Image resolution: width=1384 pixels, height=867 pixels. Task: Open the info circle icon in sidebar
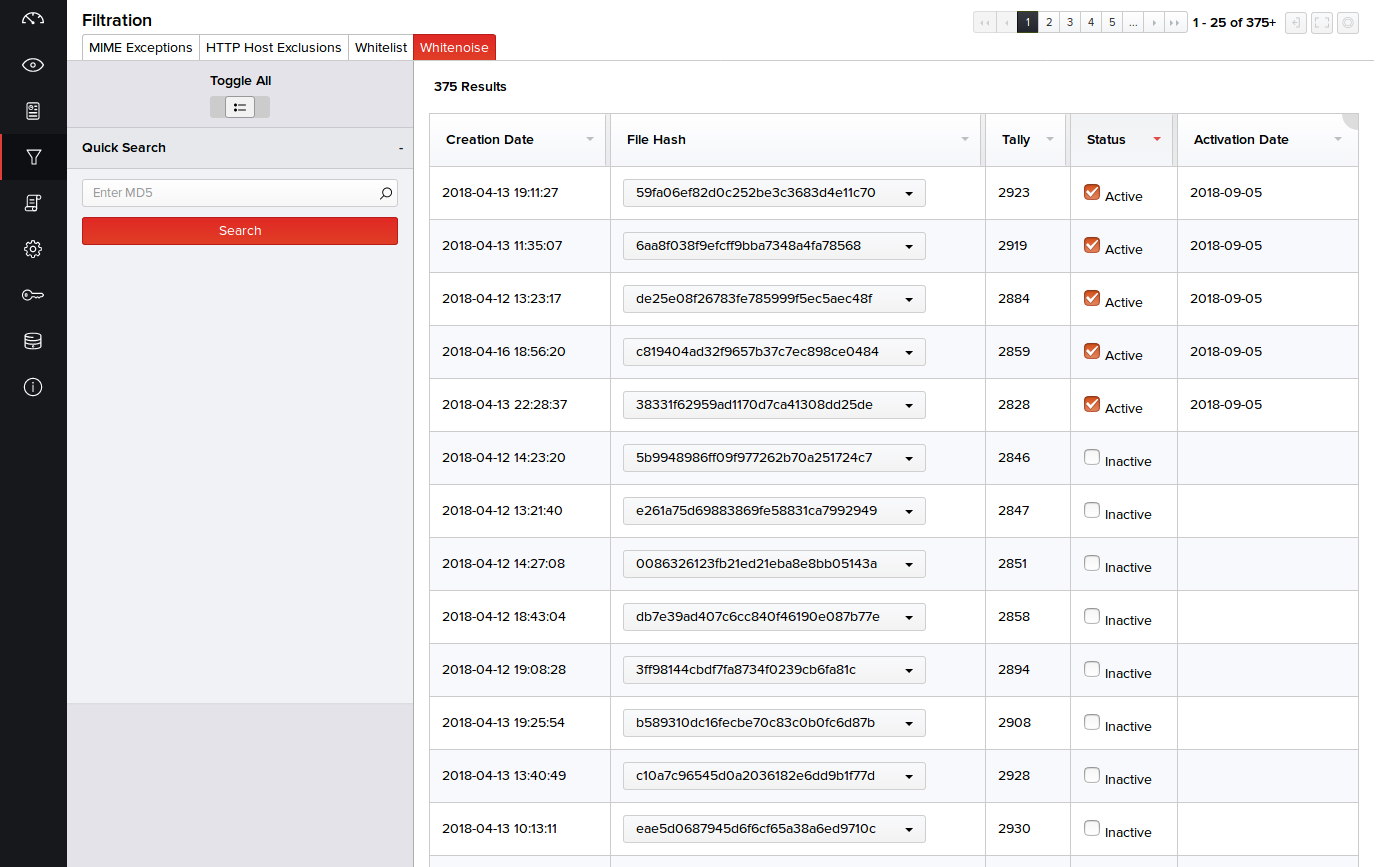tap(33, 387)
